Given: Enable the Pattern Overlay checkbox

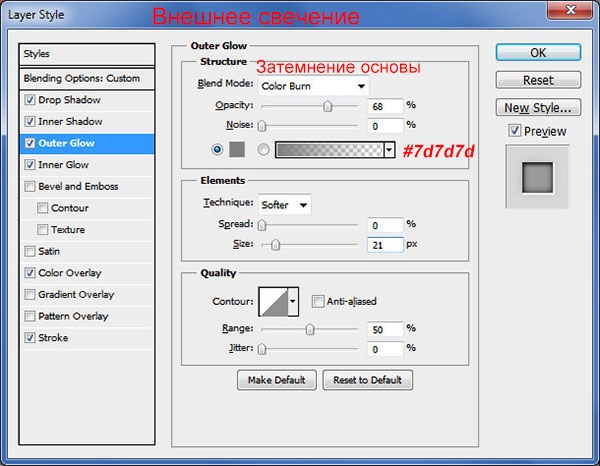Looking at the screenshot, I should coord(30,316).
